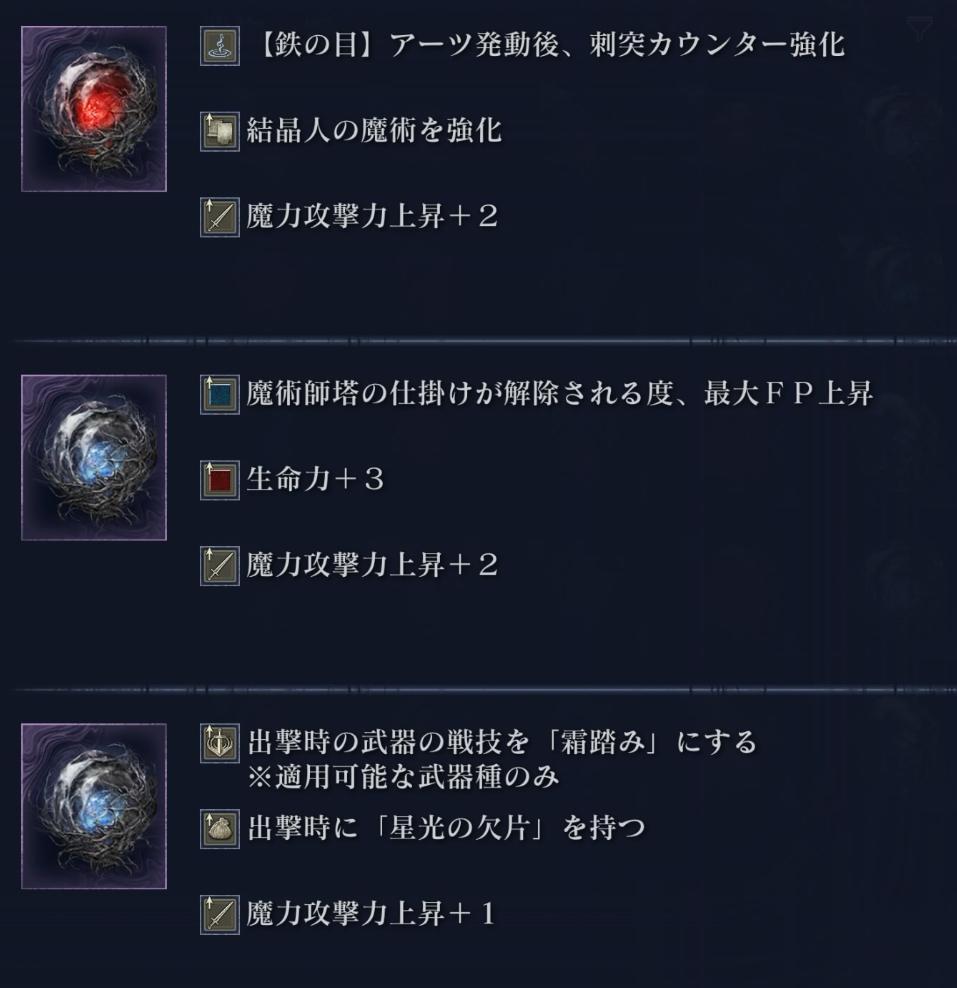Screen dimensions: 957x988
Task: Click the 出撃時に「星光の欠片」を持つ text
Action: tap(446, 828)
